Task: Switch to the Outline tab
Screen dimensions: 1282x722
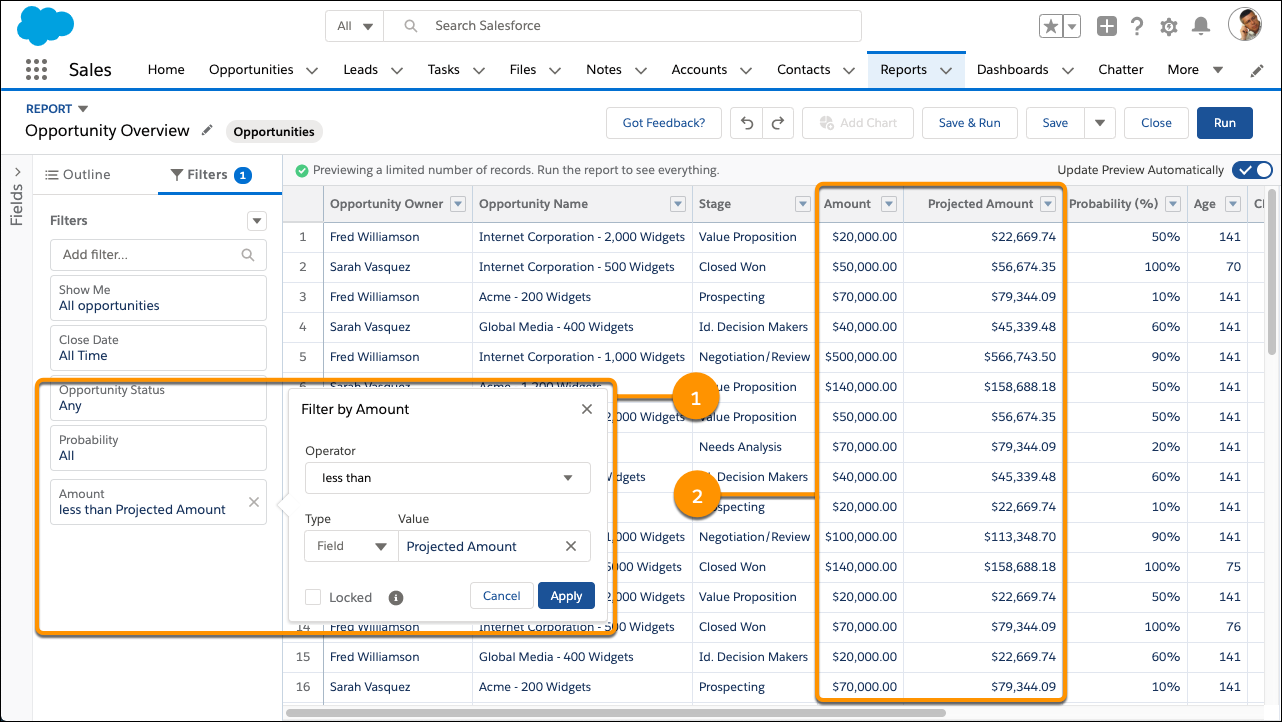Action: coord(78,175)
